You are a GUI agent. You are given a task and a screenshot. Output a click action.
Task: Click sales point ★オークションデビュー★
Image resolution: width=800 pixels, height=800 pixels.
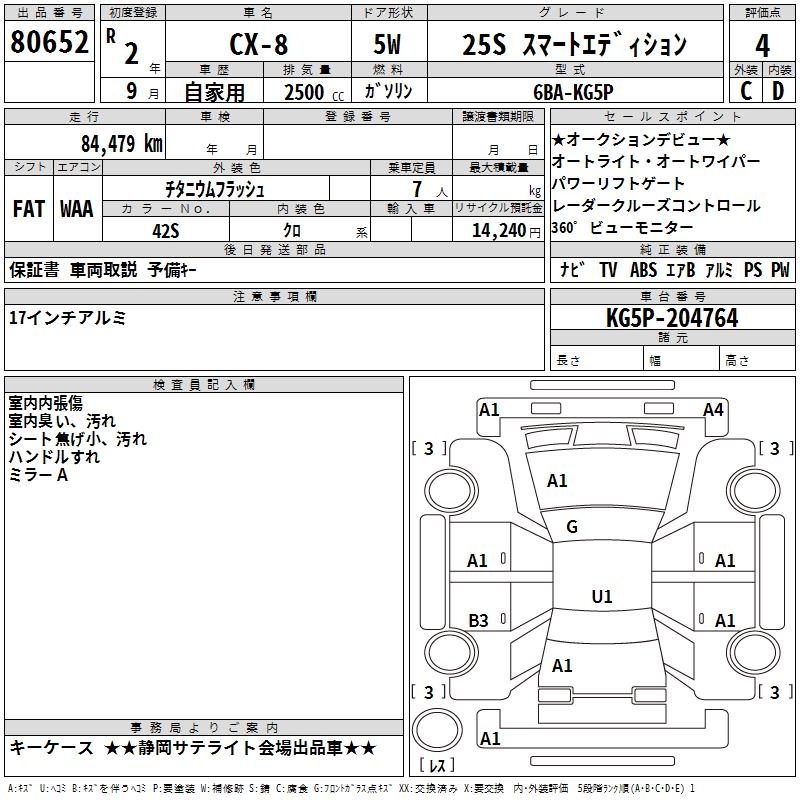[x=641, y=139]
